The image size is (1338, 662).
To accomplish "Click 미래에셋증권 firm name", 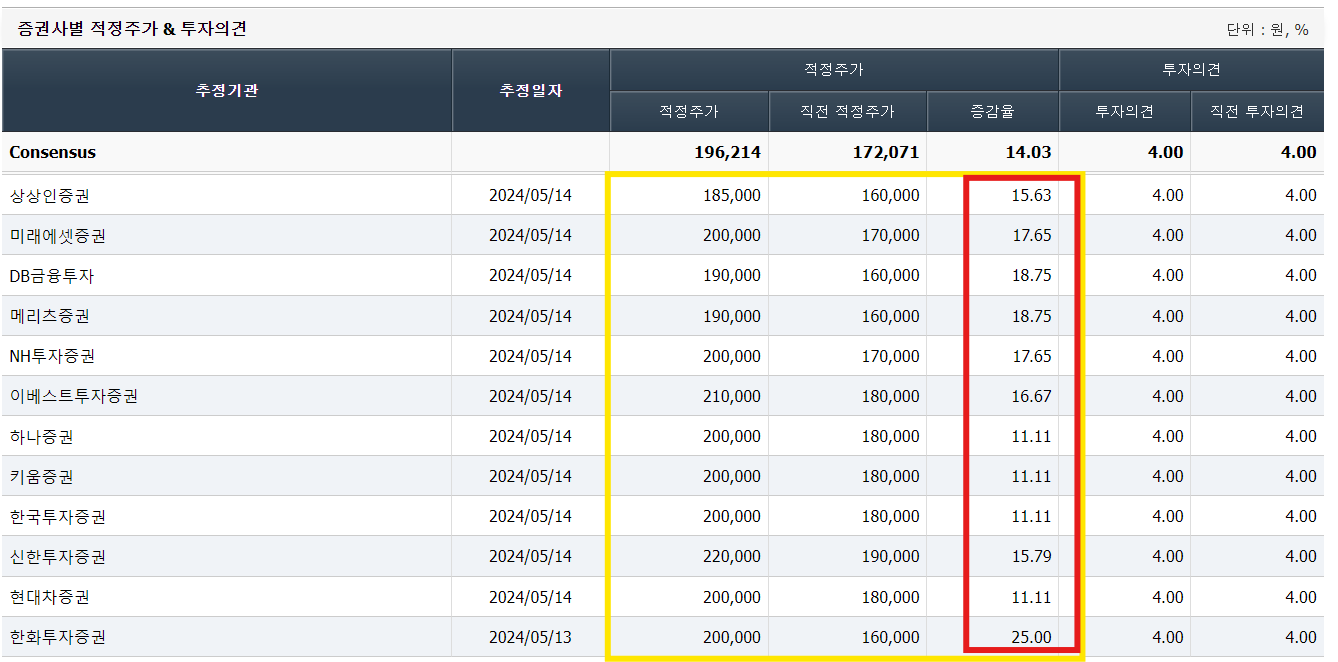I will [58, 236].
